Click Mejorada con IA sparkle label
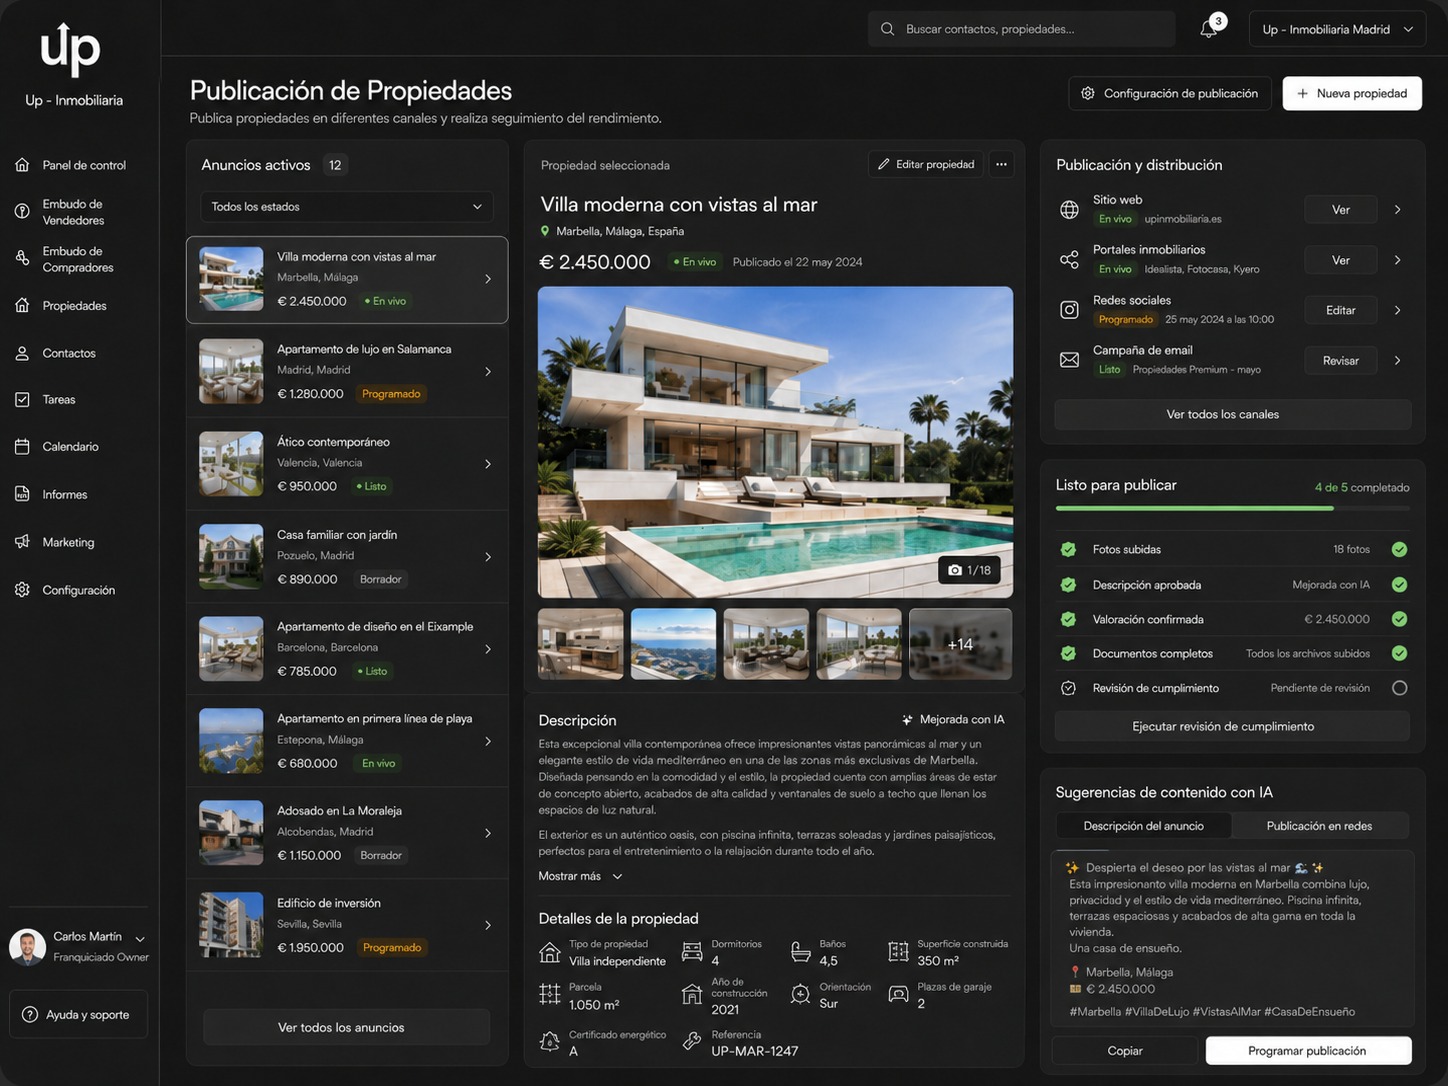Image resolution: width=1448 pixels, height=1086 pixels. [x=953, y=720]
